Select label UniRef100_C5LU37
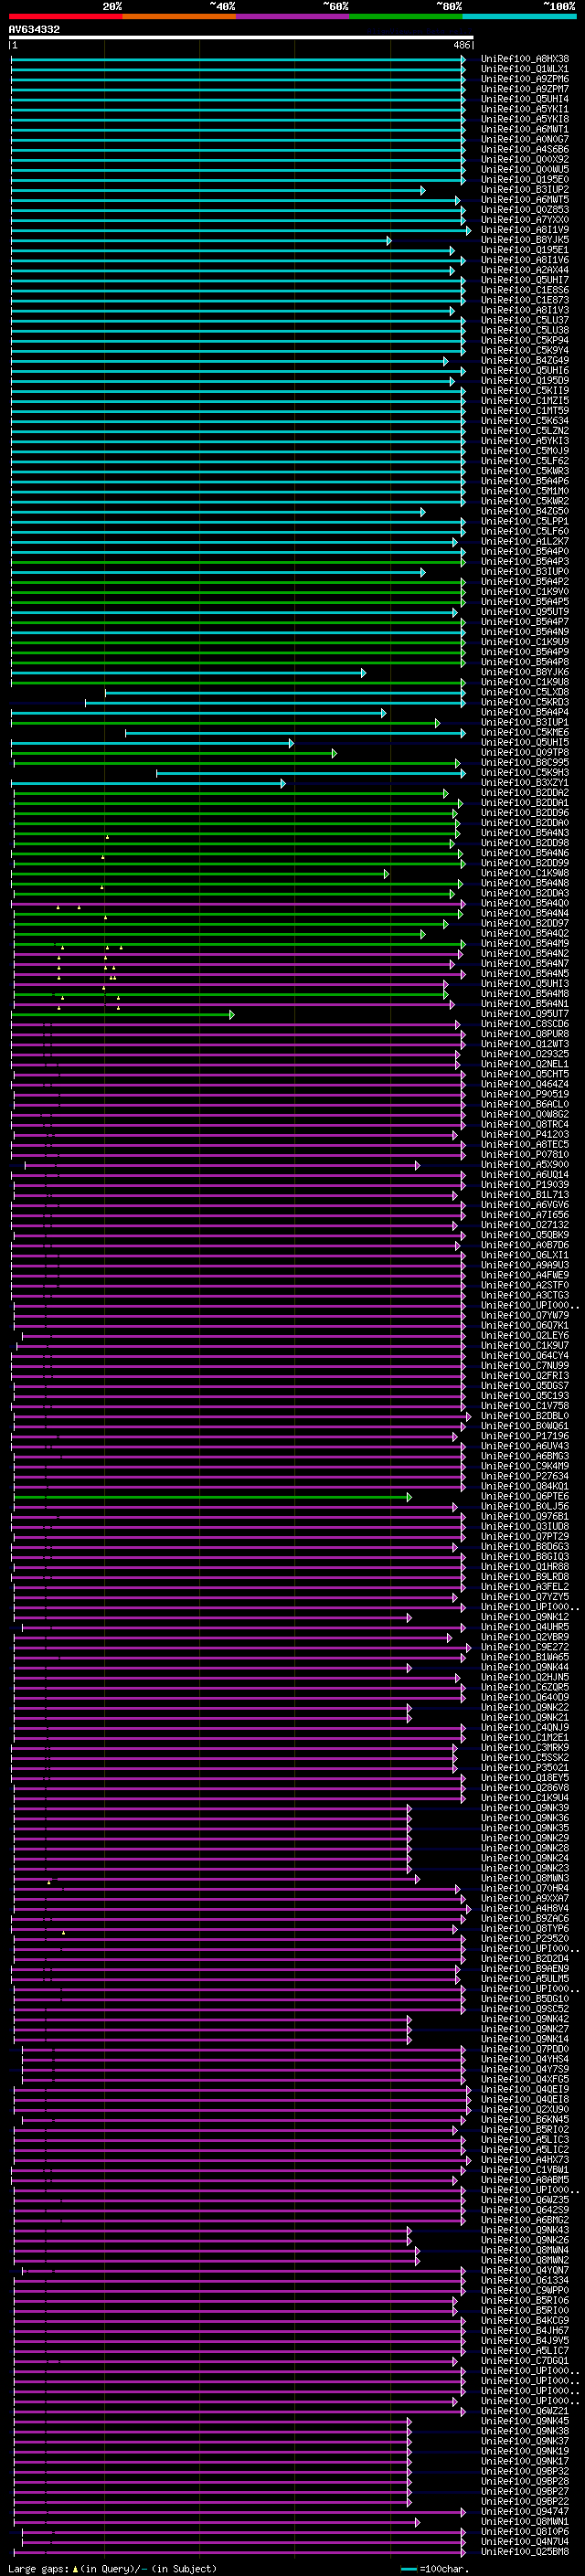 (525, 320)
